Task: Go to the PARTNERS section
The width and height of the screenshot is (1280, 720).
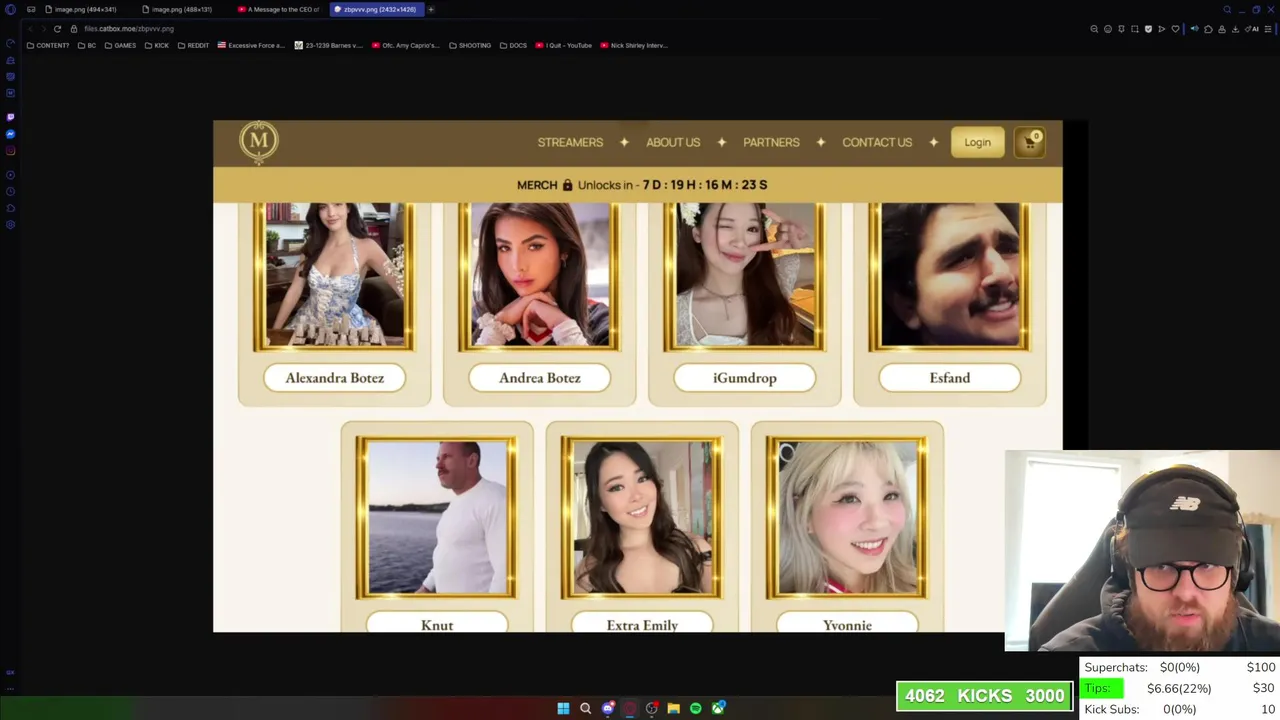Action: coord(771,142)
